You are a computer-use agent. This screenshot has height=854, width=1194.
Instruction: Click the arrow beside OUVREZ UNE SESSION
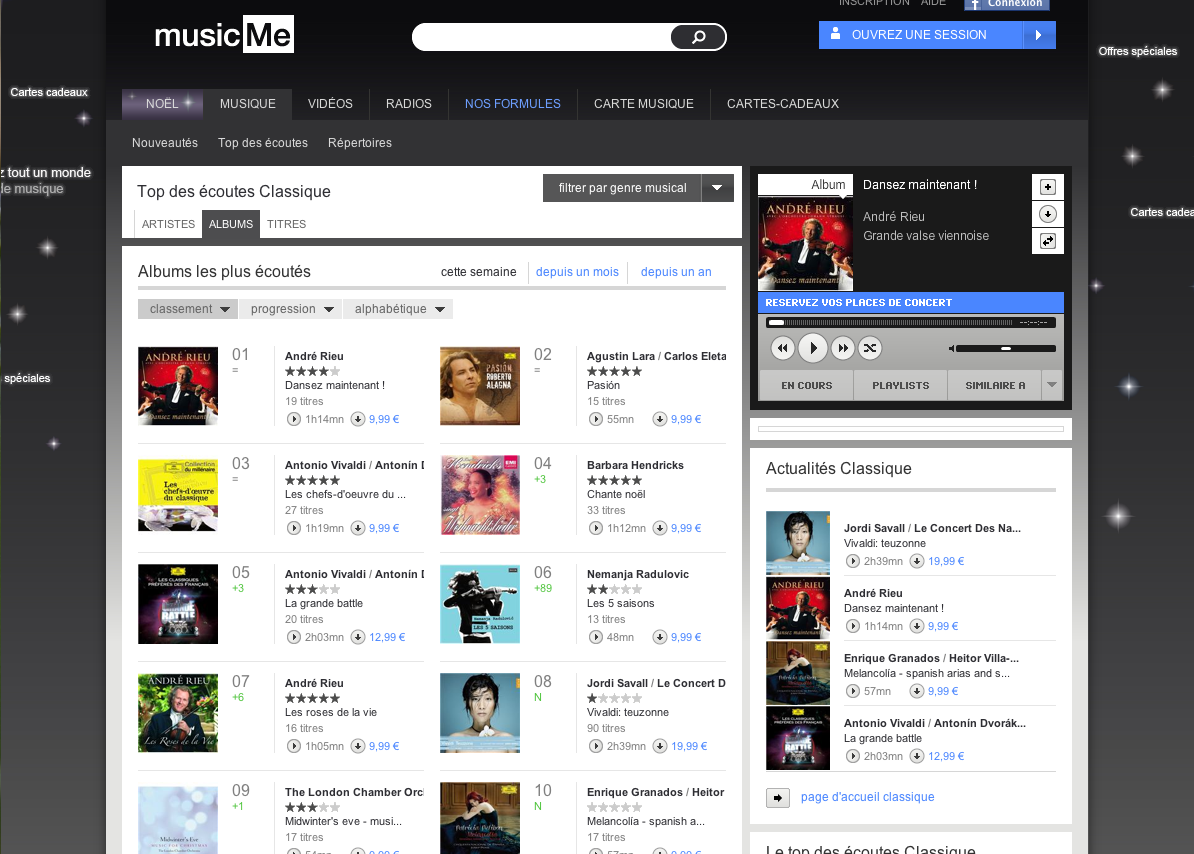(x=1039, y=35)
